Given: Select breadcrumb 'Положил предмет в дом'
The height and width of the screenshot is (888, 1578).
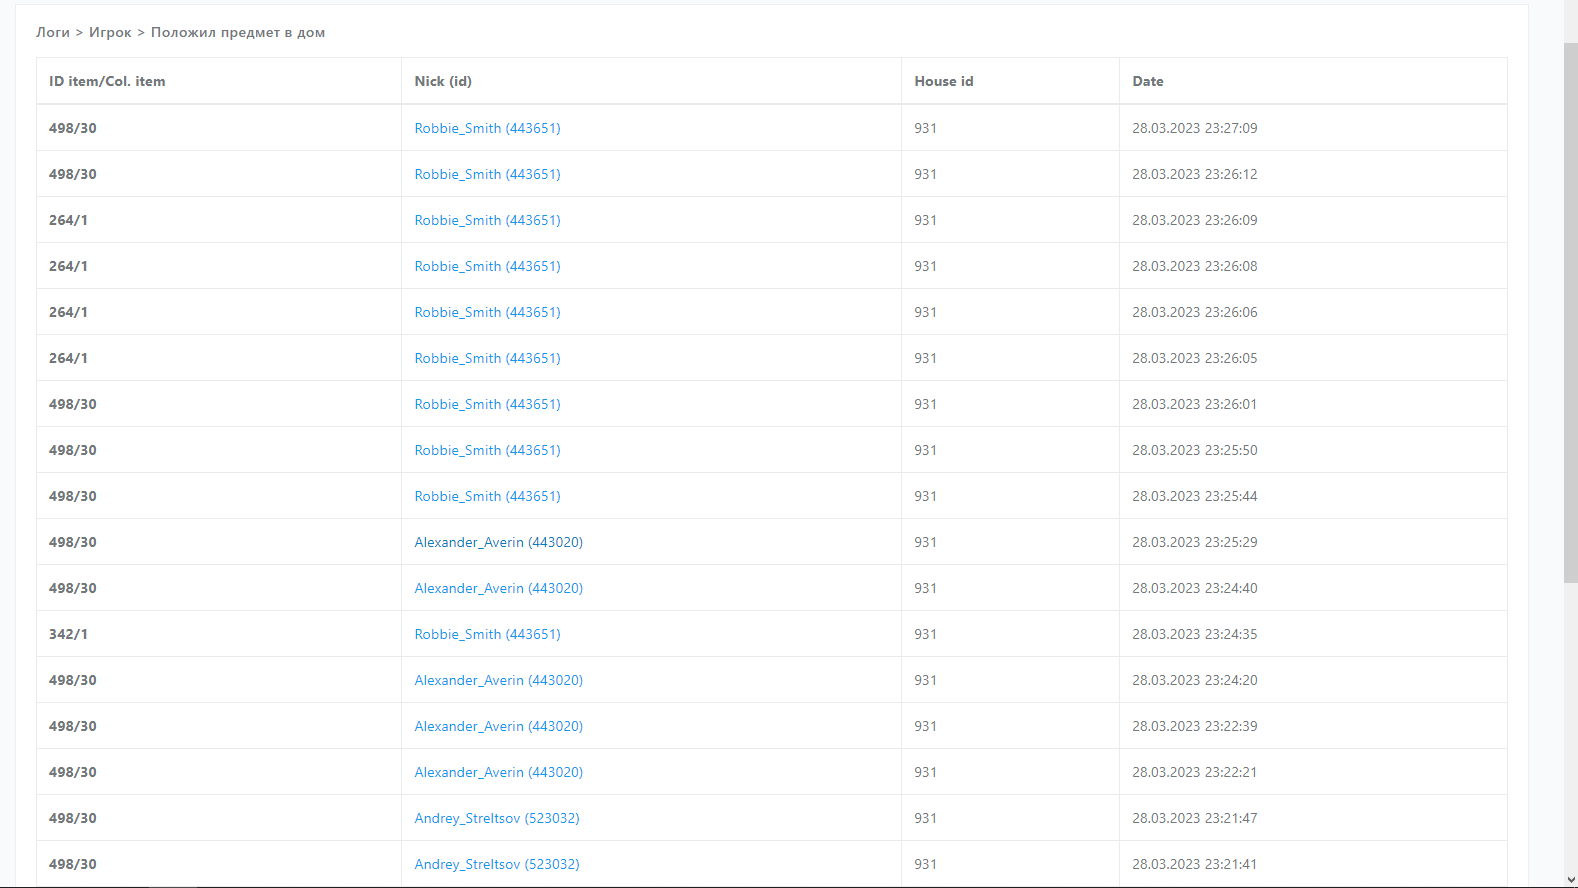Looking at the screenshot, I should [x=238, y=32].
